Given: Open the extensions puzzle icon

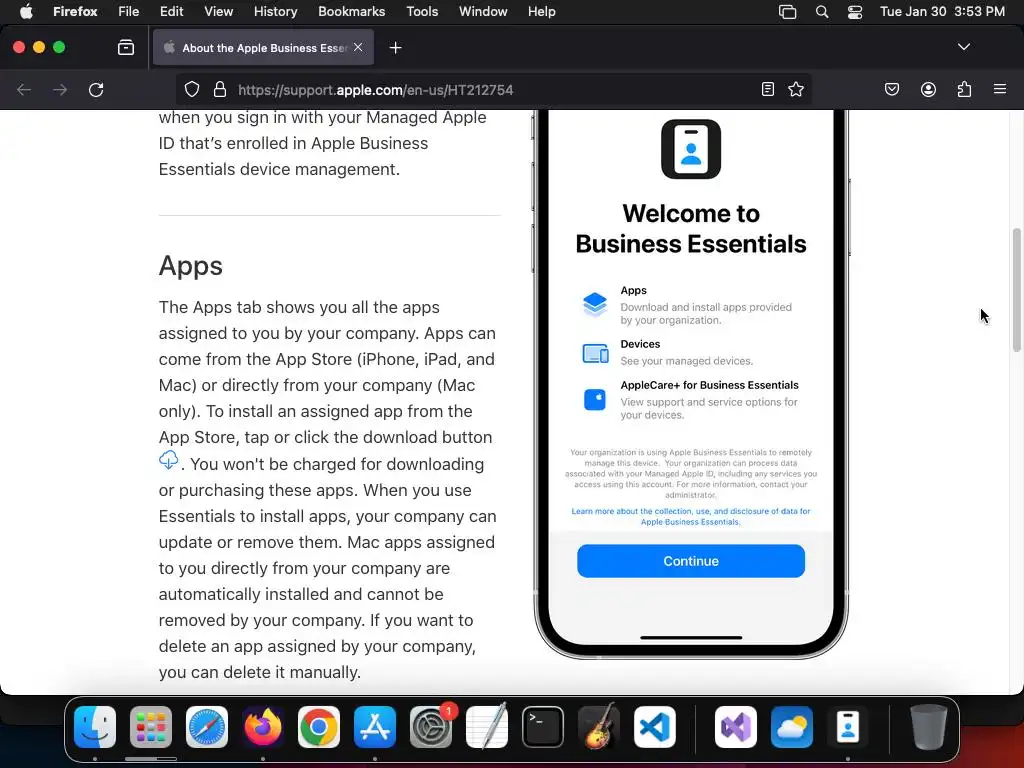Looking at the screenshot, I should point(964,89).
